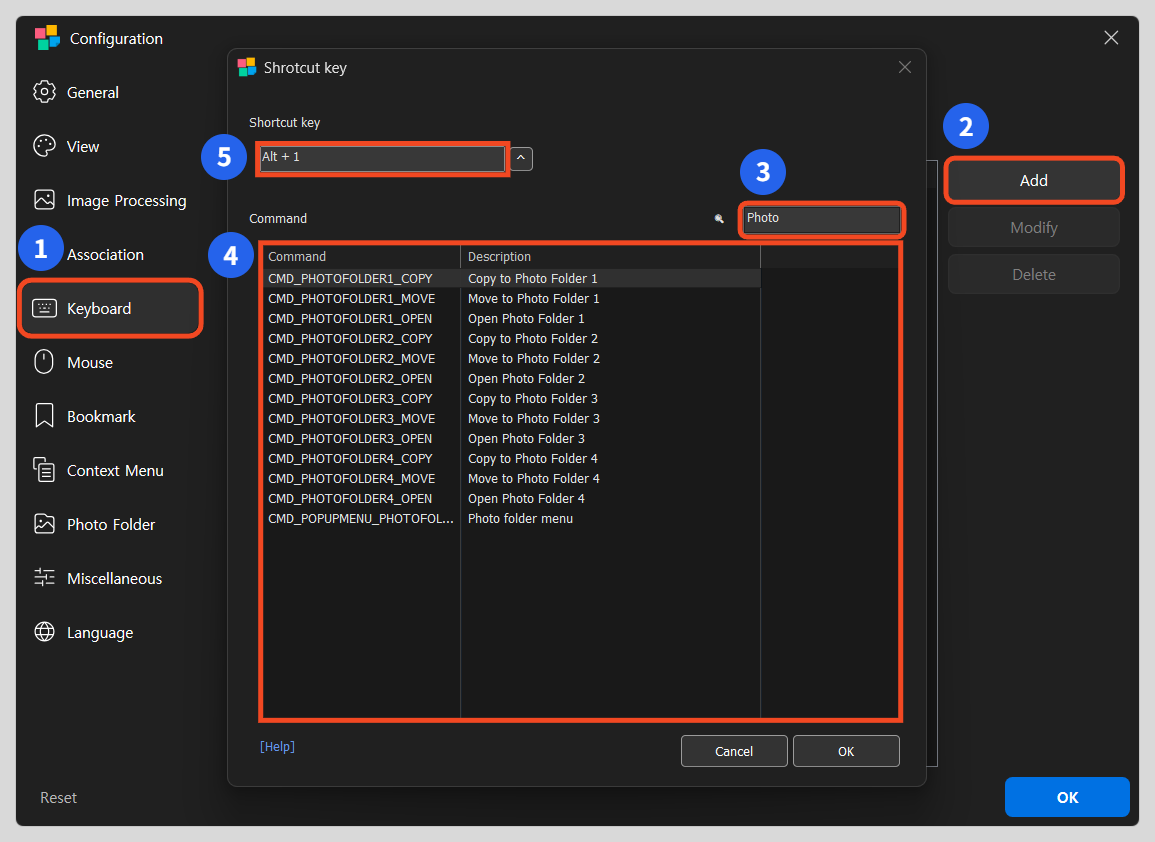Select the CMD_PHOTOFOLDER1_OPEN row
The width and height of the screenshot is (1155, 842).
(x=511, y=318)
